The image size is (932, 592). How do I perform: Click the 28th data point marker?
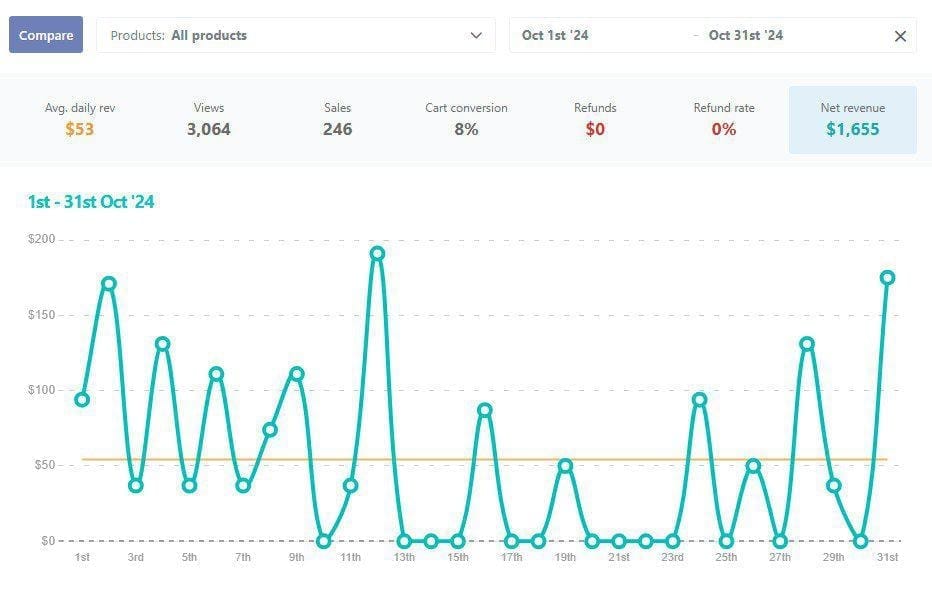tap(807, 344)
